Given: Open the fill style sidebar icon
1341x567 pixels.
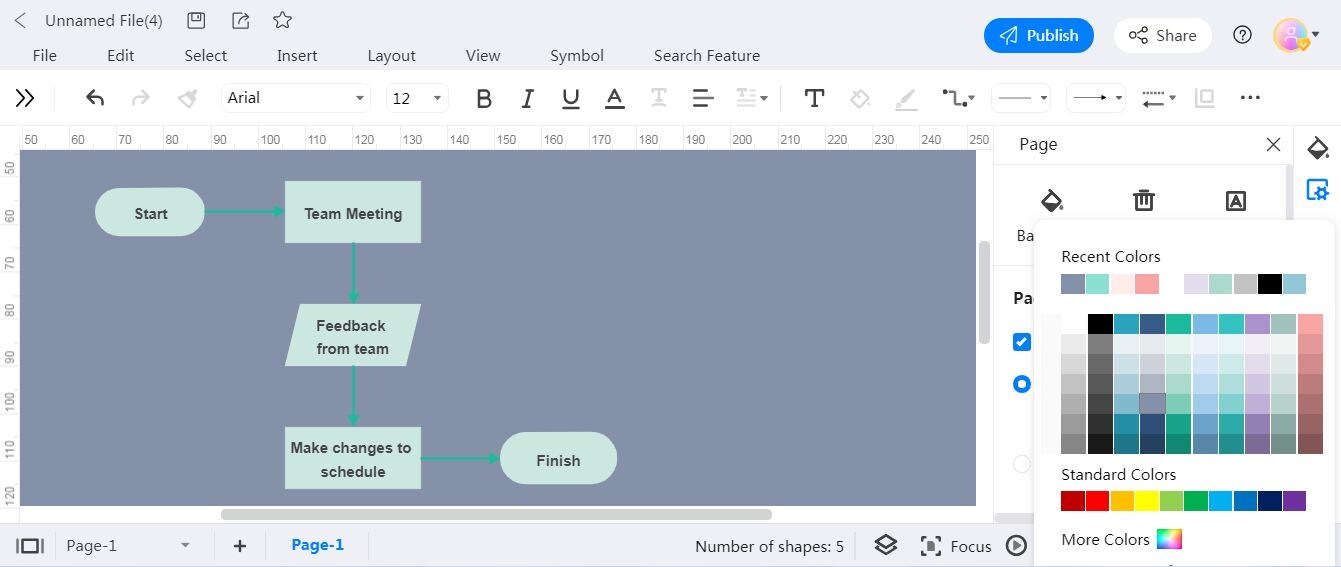Looking at the screenshot, I should pos(1318,150).
